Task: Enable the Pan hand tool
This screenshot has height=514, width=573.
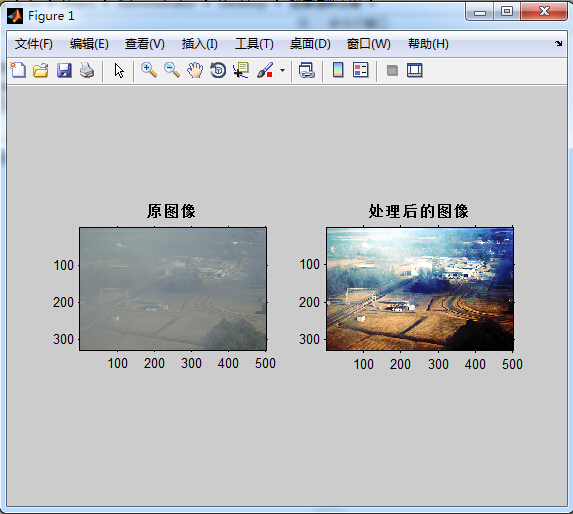Action: click(195, 70)
